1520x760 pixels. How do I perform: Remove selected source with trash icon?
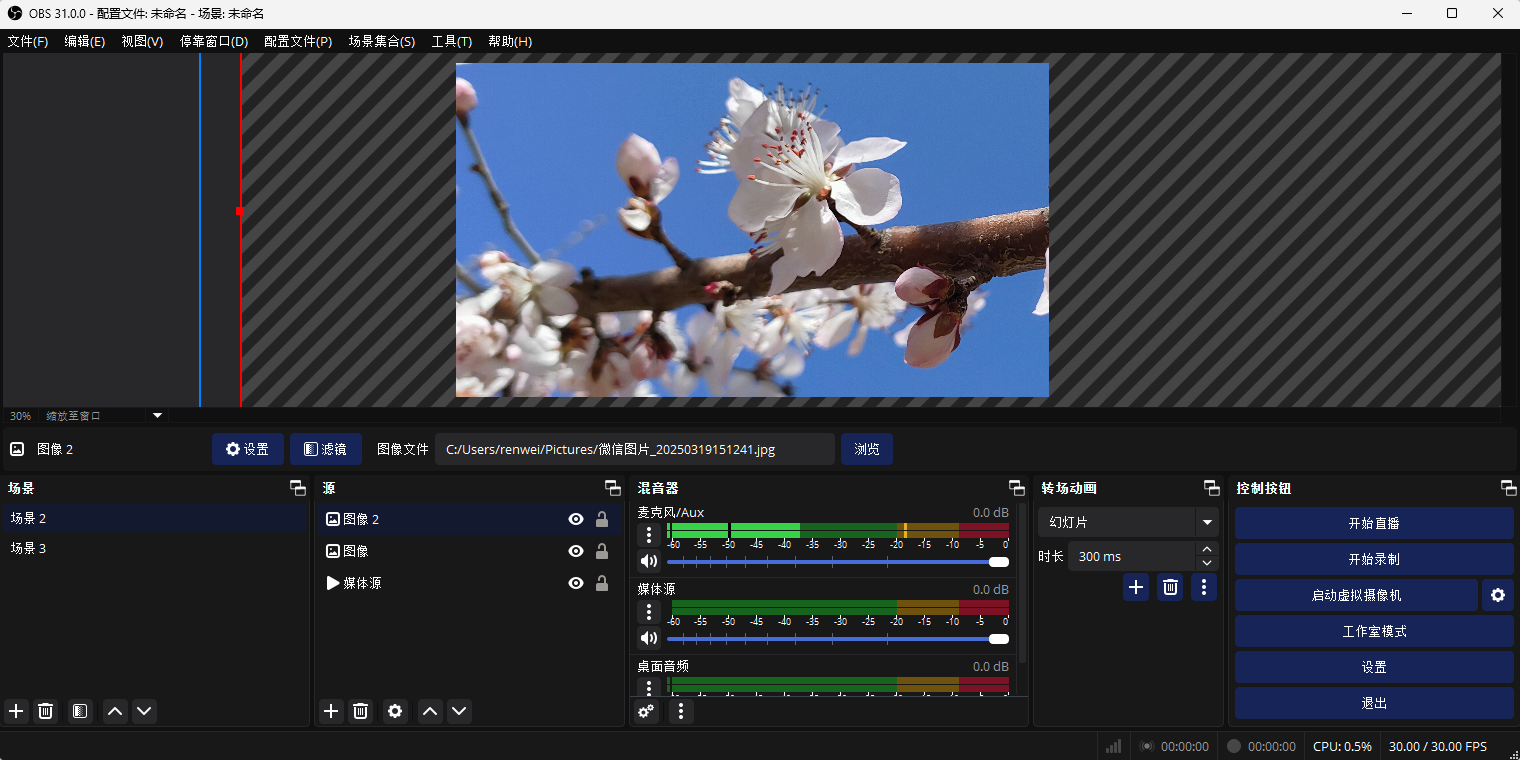point(361,711)
